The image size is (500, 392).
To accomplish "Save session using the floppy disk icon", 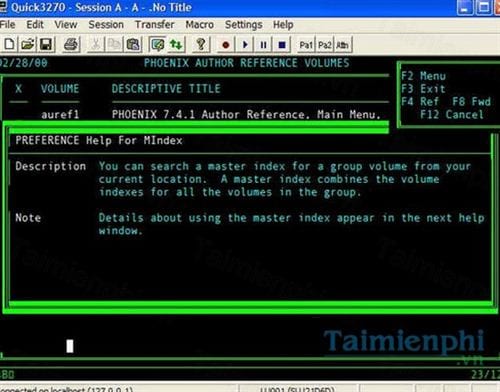I will point(46,45).
